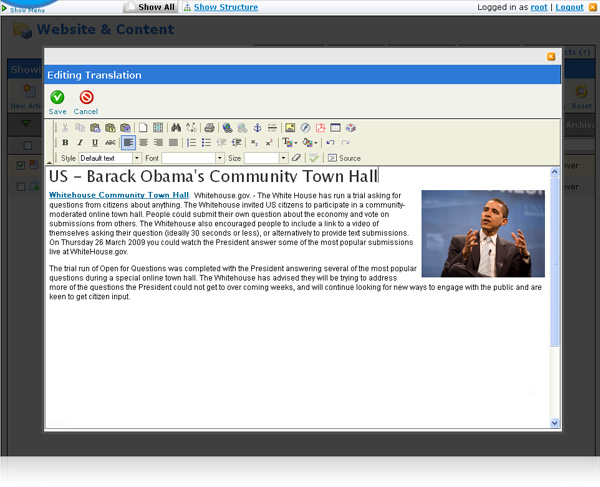The image size is (600, 487).
Task: Click the decrease indent icon
Action: pos(221,143)
